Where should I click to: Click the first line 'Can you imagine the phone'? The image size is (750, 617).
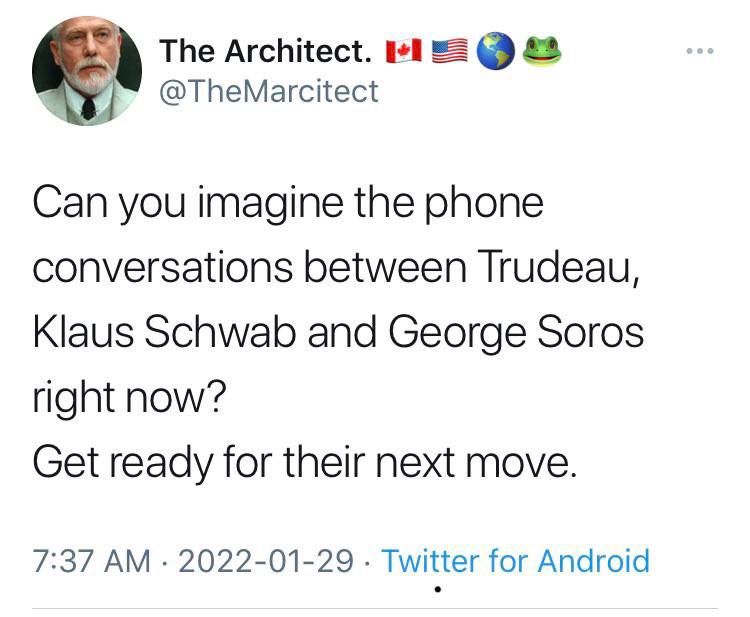[288, 204]
